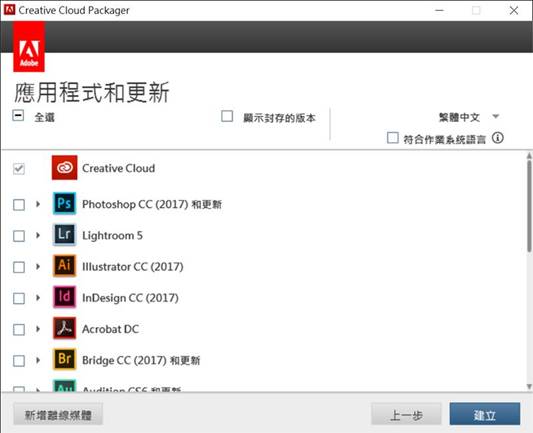Click the Acrobat DC icon
The height and width of the screenshot is (433, 533).
click(64, 328)
